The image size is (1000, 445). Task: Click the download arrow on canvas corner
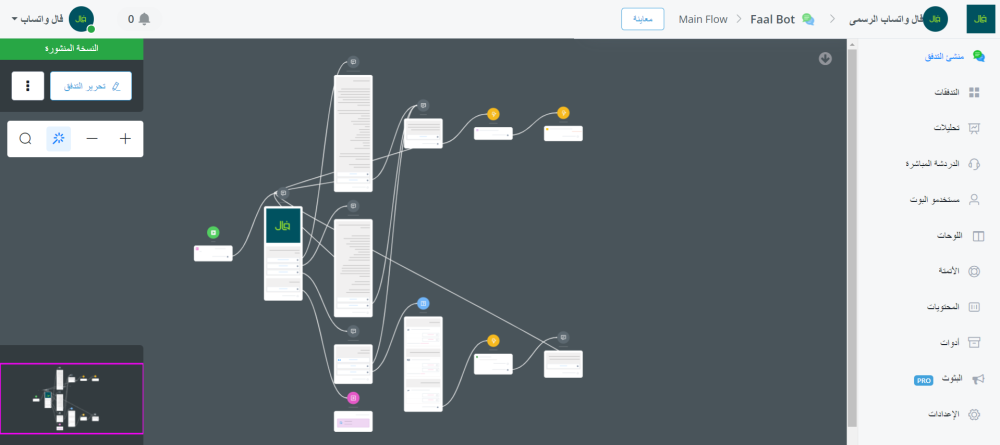pos(825,58)
